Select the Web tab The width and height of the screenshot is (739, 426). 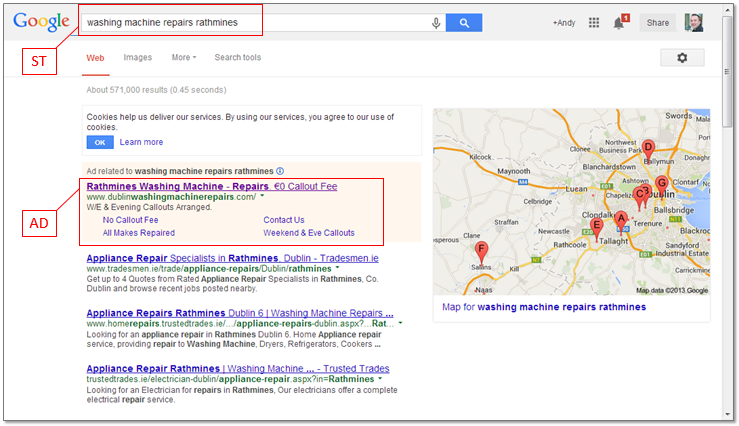click(95, 57)
